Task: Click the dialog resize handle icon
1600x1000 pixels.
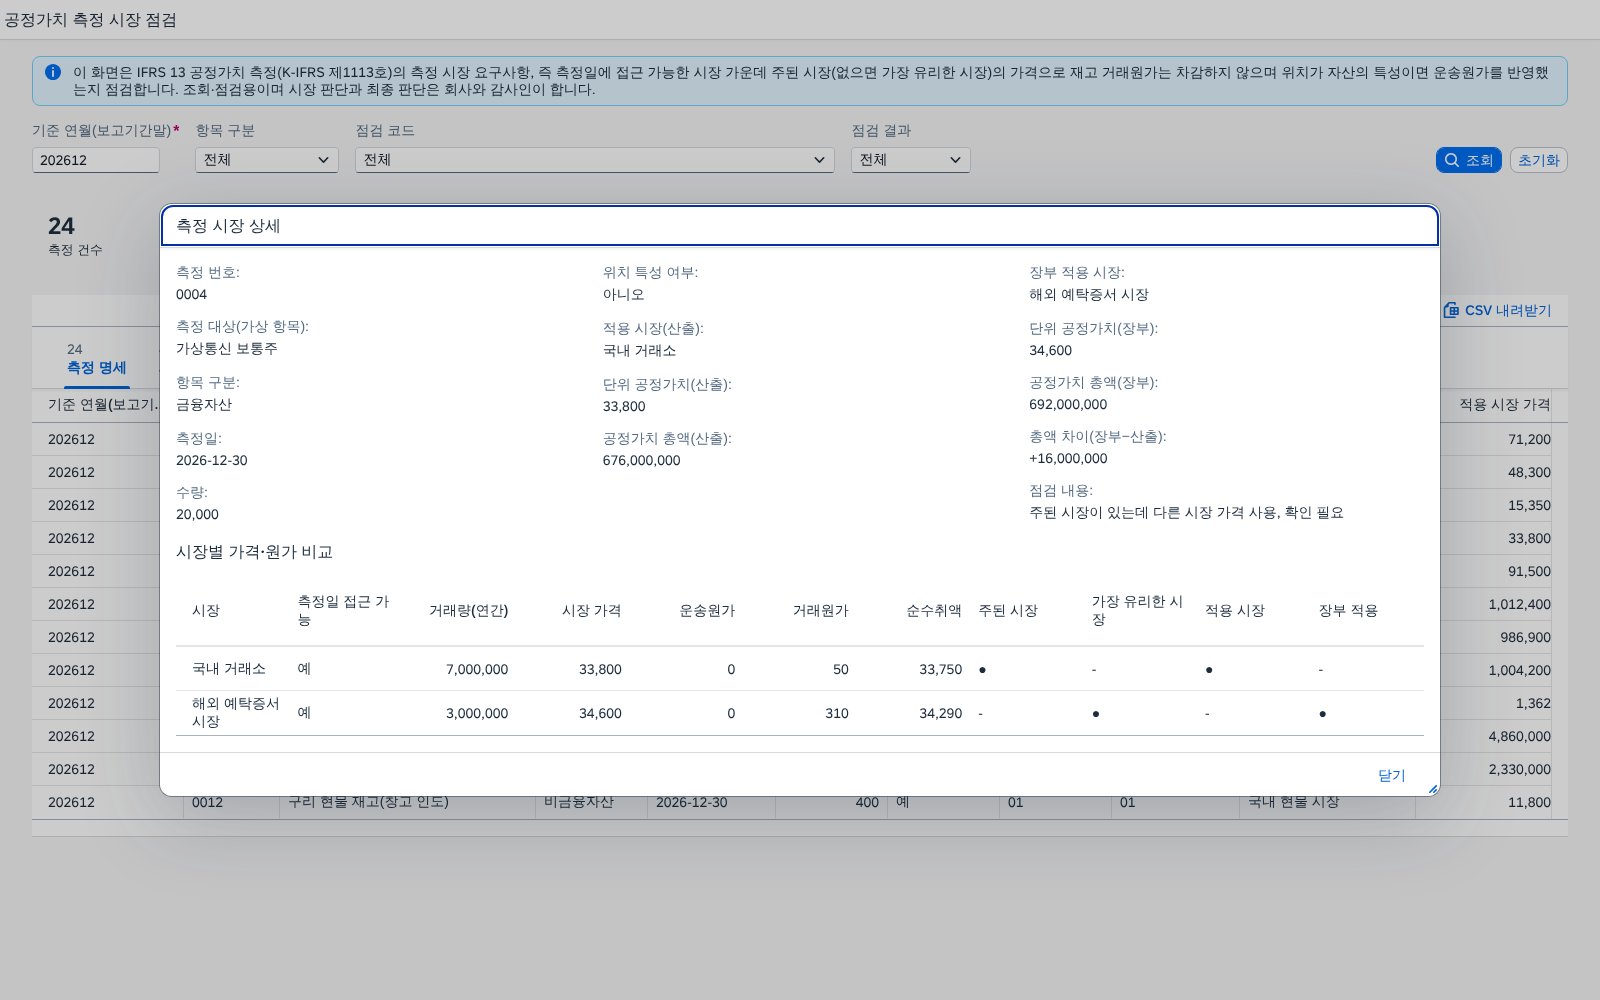Action: 1432,789
